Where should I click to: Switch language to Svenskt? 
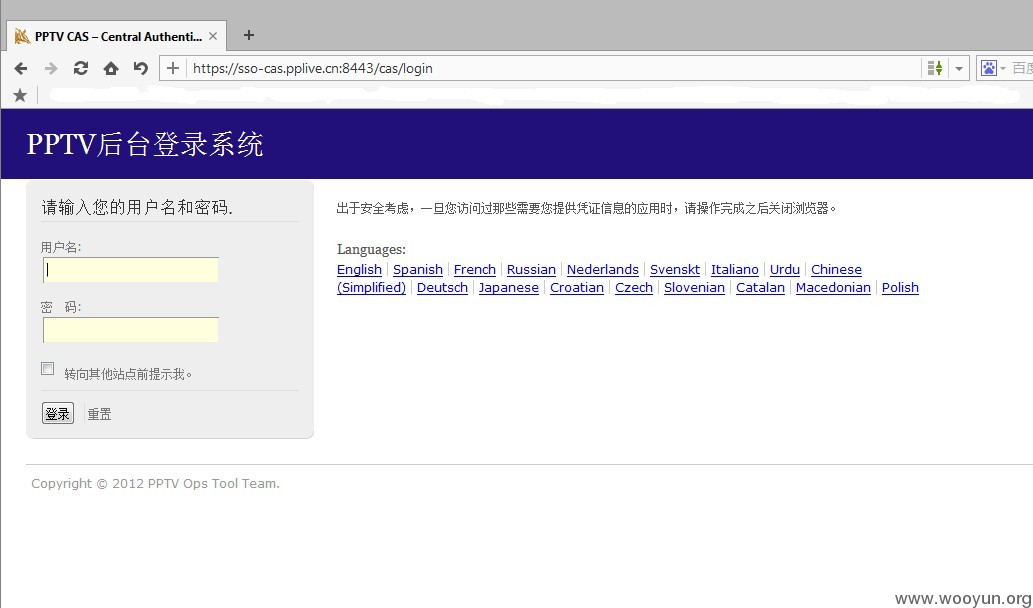pos(675,269)
